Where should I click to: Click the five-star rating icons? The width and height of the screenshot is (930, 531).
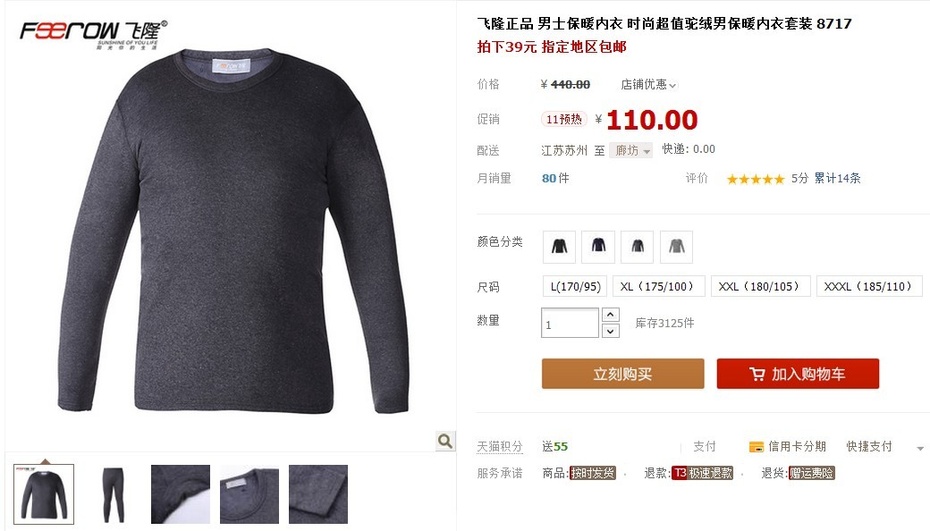(756, 179)
